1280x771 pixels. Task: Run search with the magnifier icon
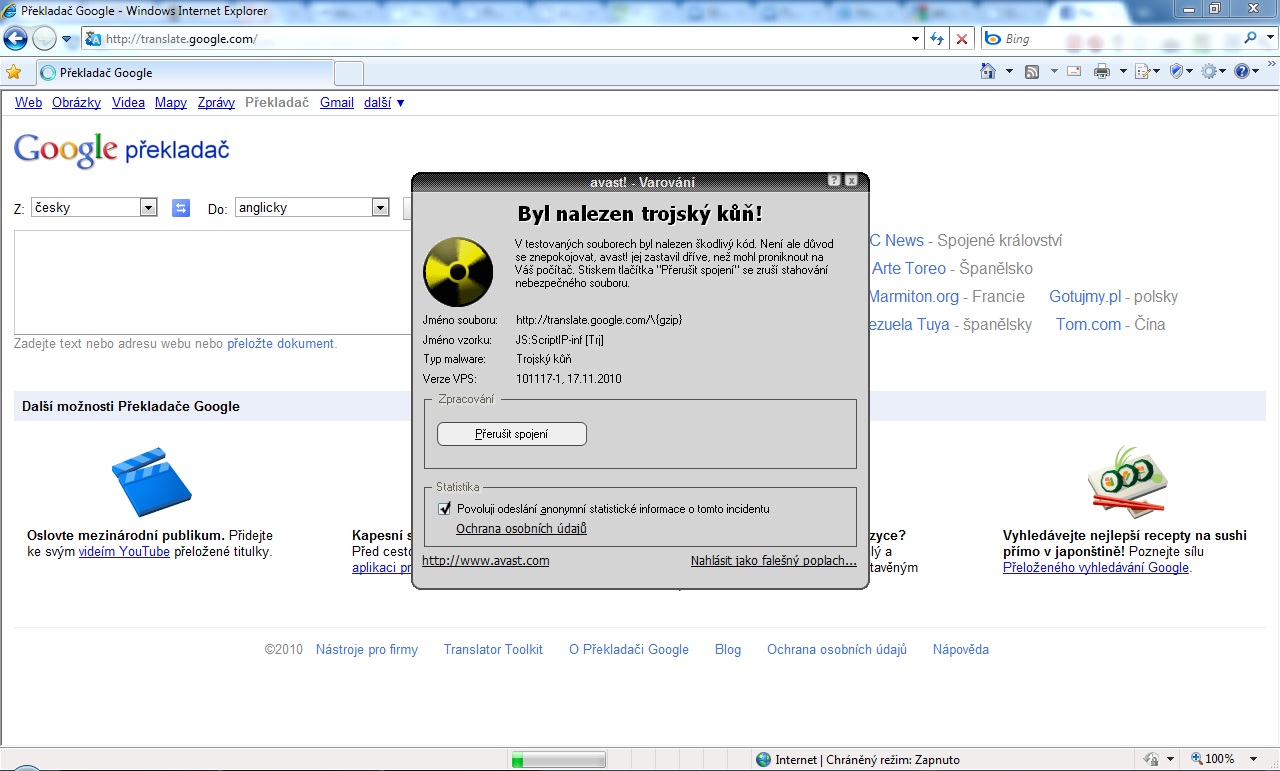(x=1250, y=39)
